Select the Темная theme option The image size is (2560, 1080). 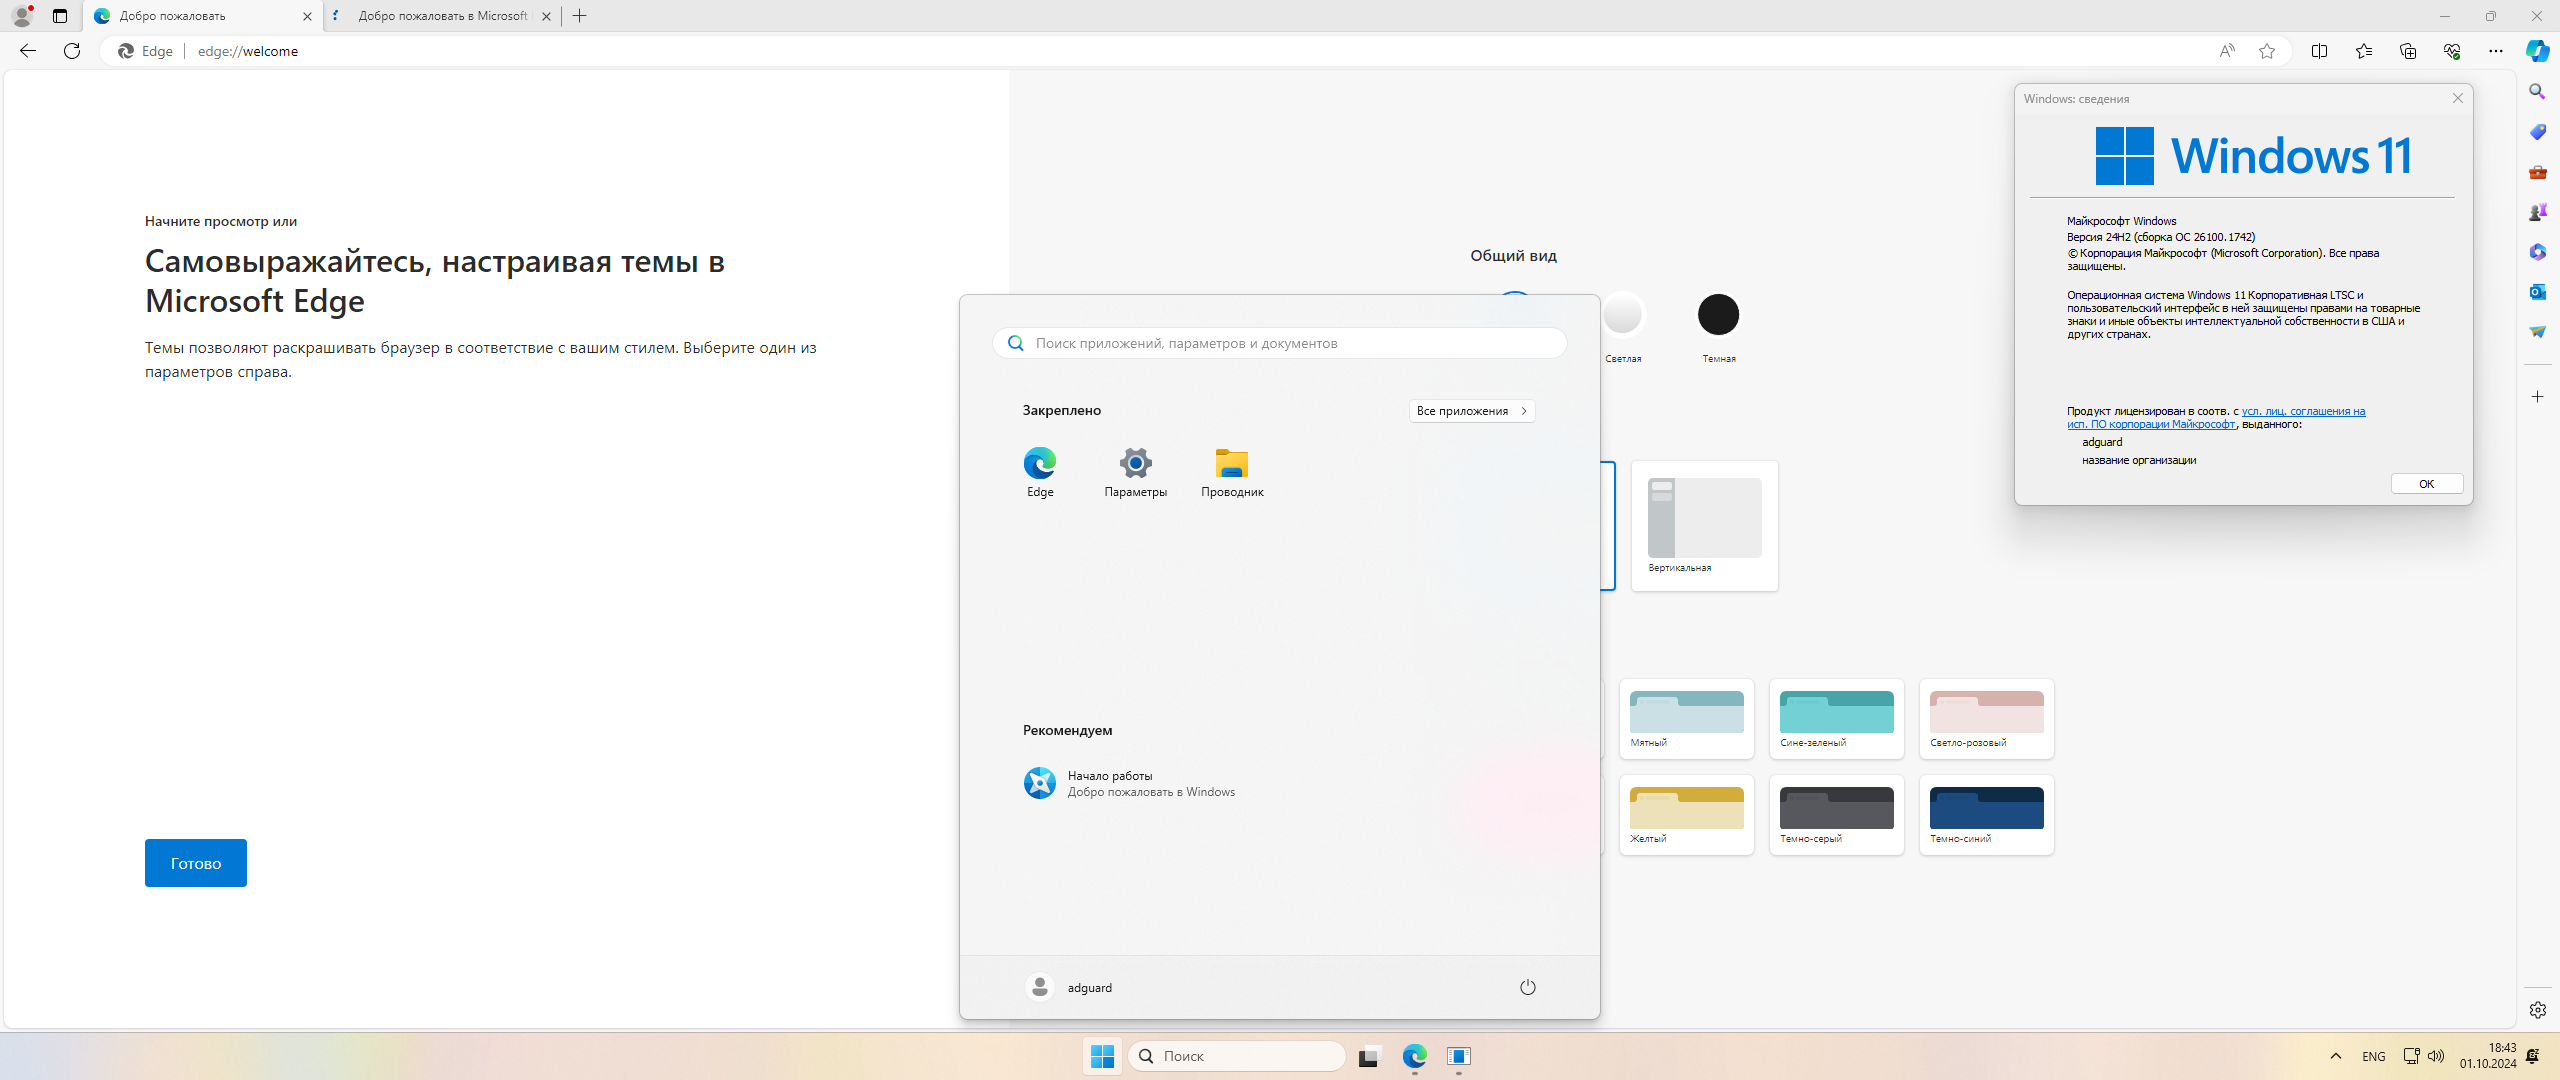point(1718,316)
